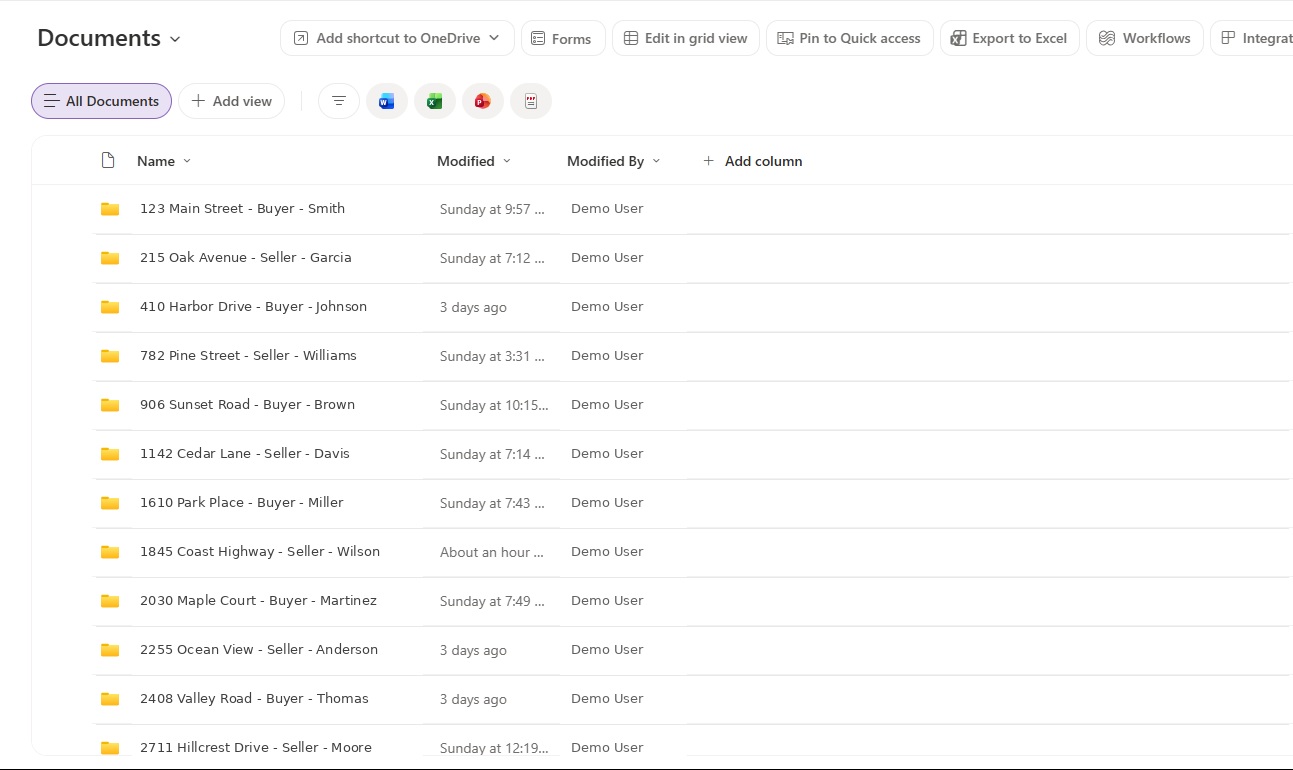This screenshot has height=770, width=1293.
Task: Open folder 2711 Hillcrest Drive - Seller - Moore
Action: (x=256, y=748)
